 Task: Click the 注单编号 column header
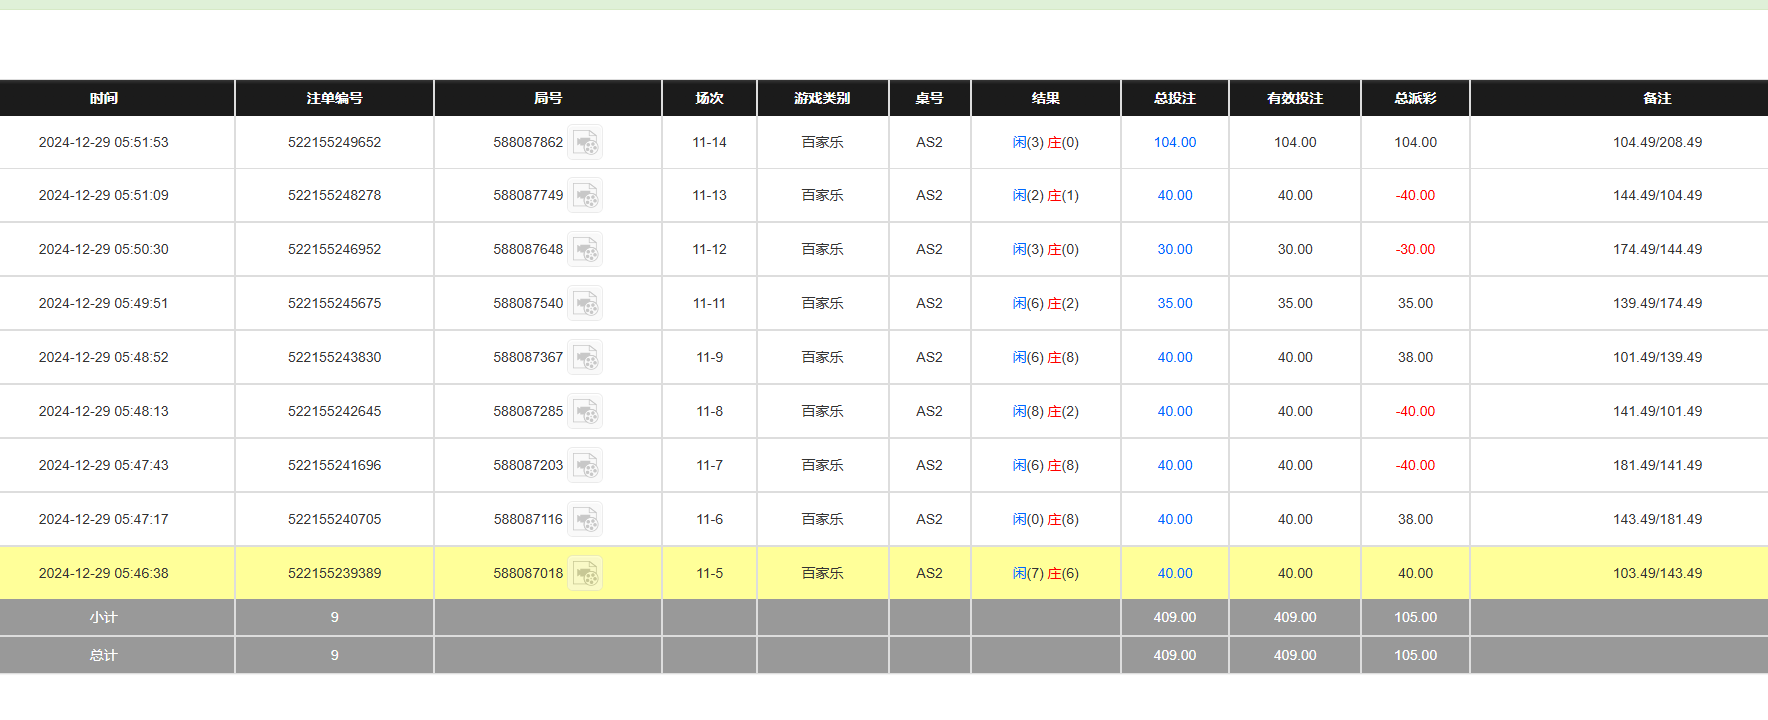pyautogui.click(x=334, y=98)
